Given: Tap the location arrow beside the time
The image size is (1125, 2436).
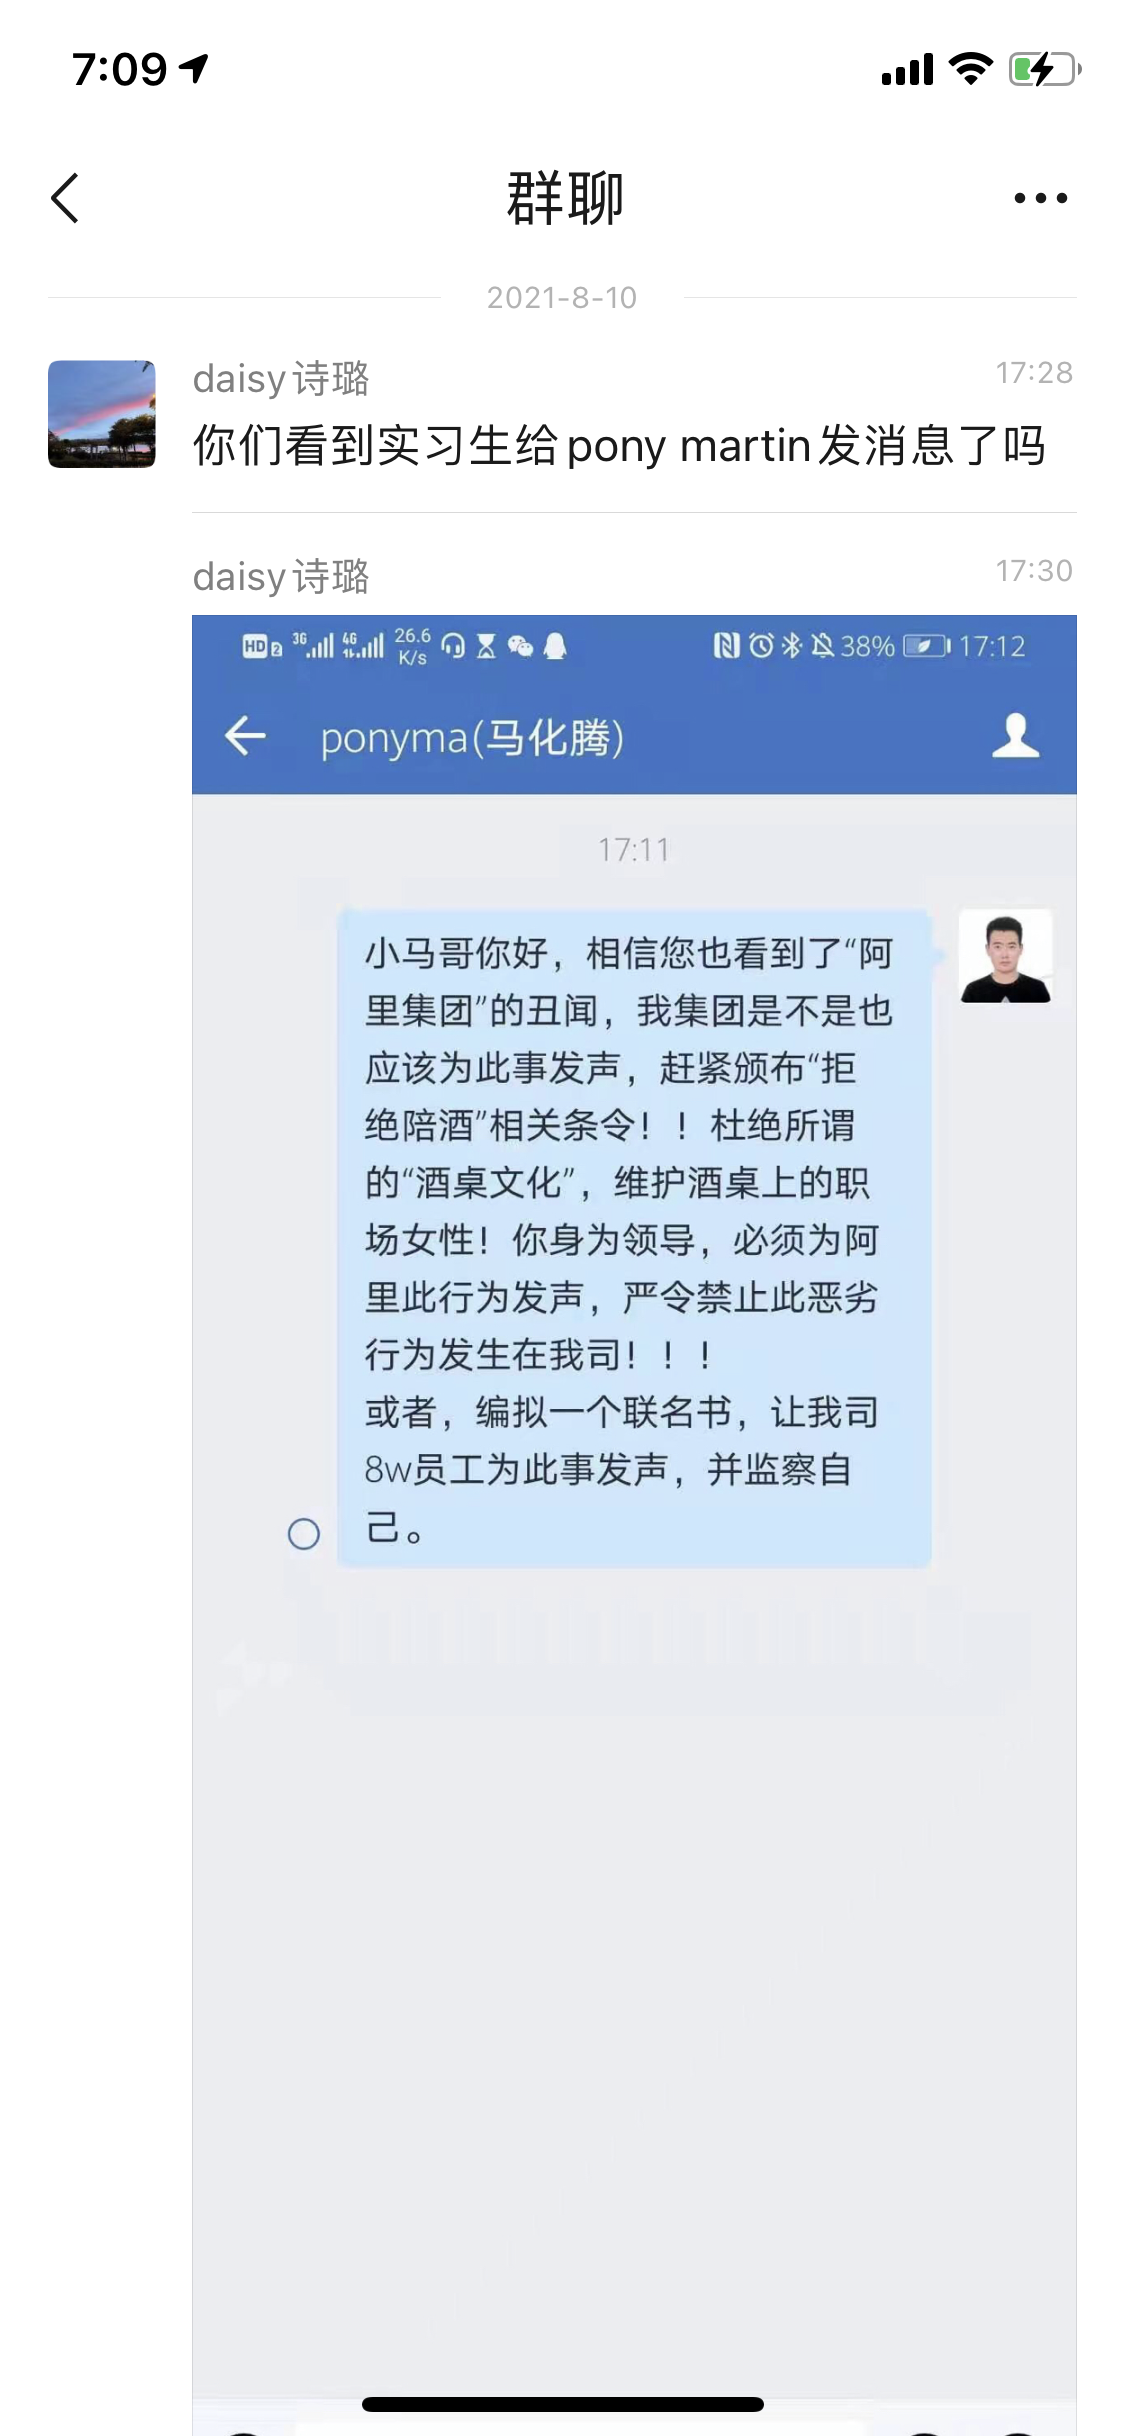Looking at the screenshot, I should [x=194, y=68].
